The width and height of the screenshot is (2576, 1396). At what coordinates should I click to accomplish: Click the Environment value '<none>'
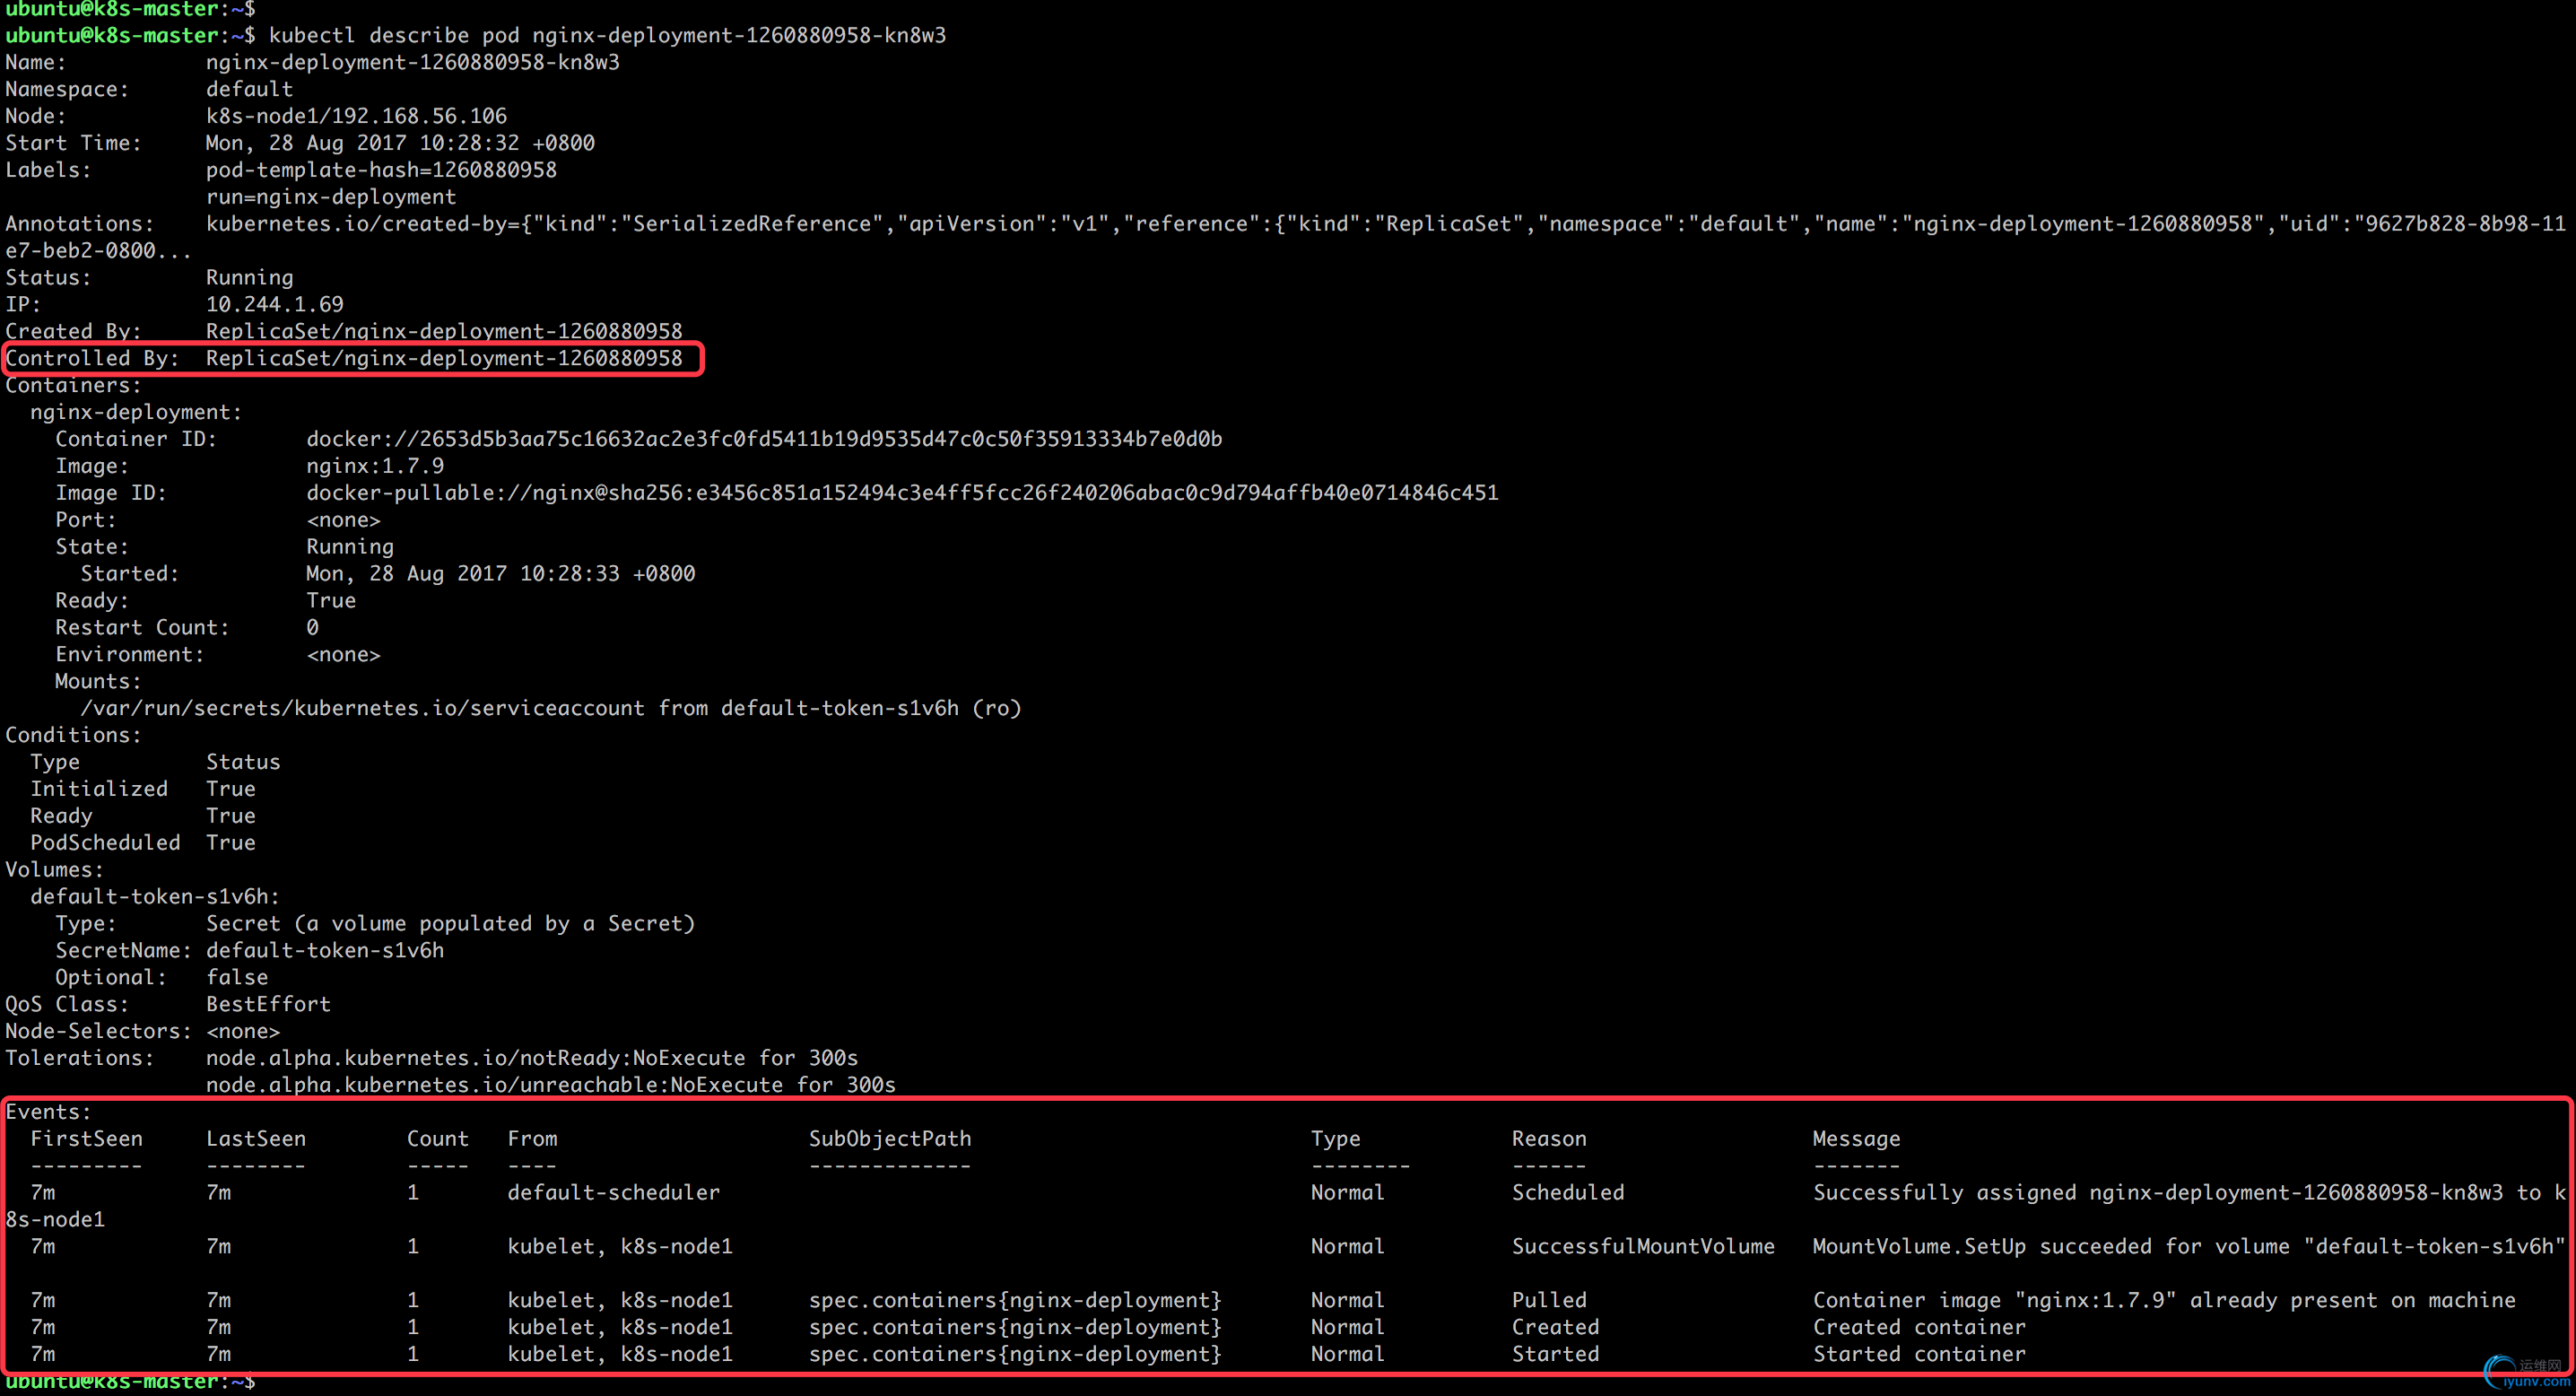pyautogui.click(x=343, y=654)
